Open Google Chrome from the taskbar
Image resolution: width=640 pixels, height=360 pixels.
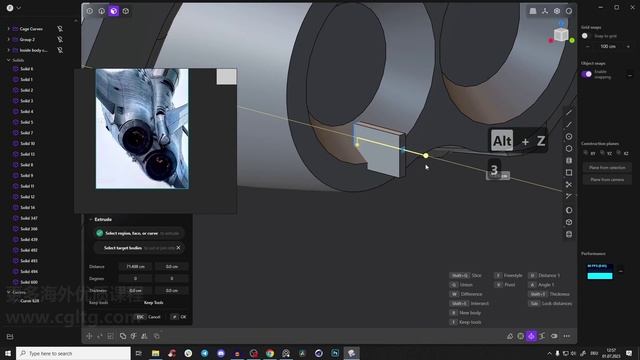coord(270,353)
